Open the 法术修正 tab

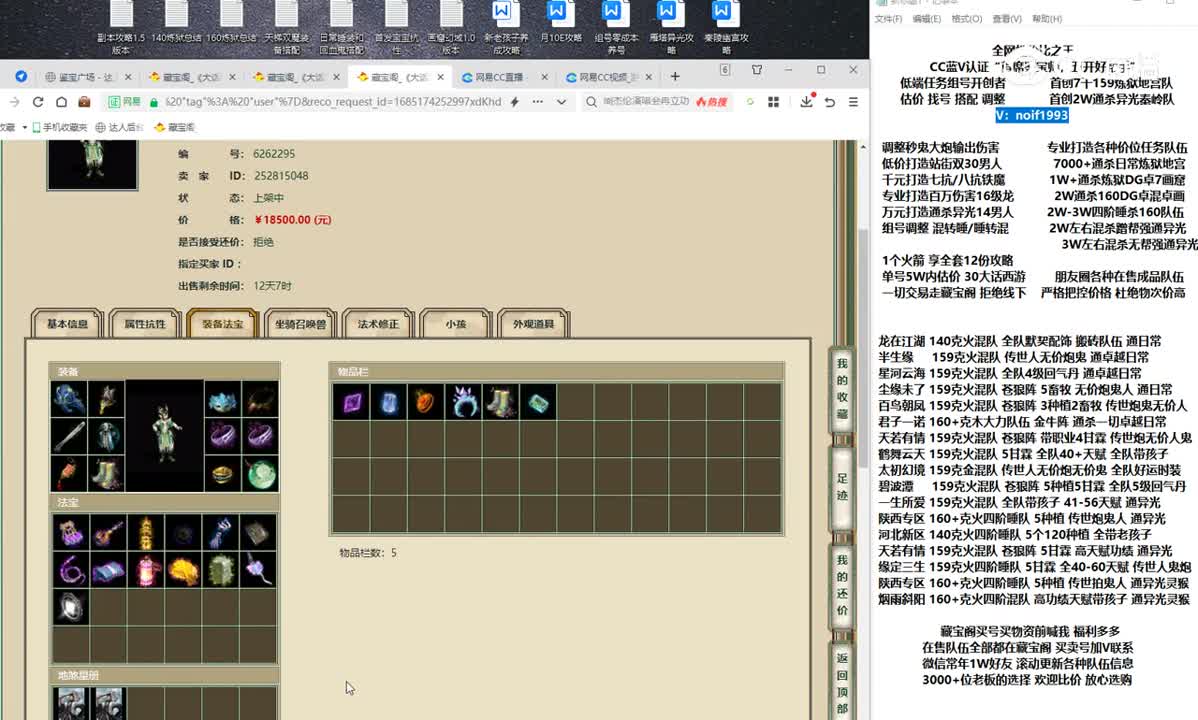coord(378,324)
